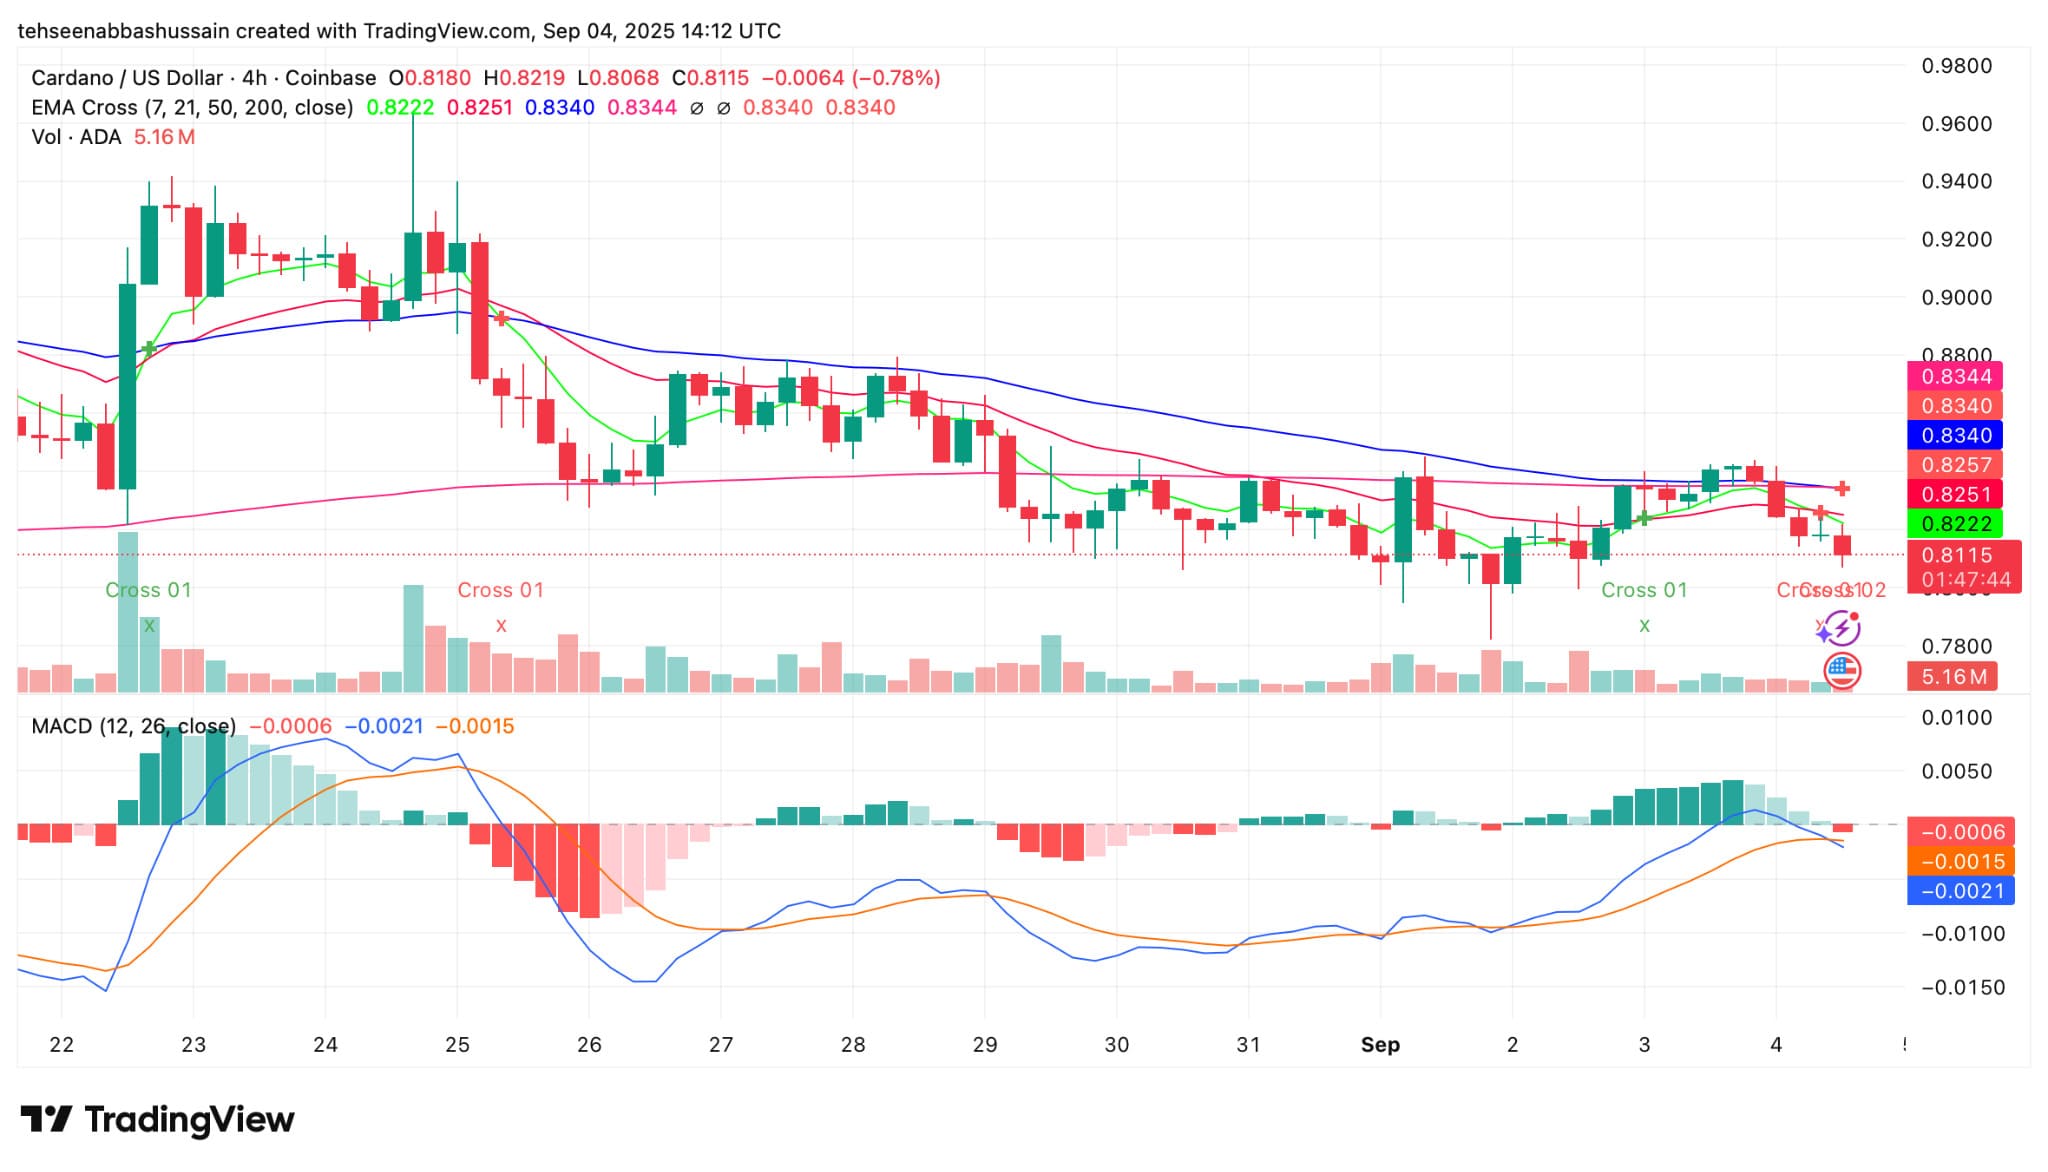
Task: Click the green x below Sep 3 Cross 01
Action: [x=1644, y=626]
